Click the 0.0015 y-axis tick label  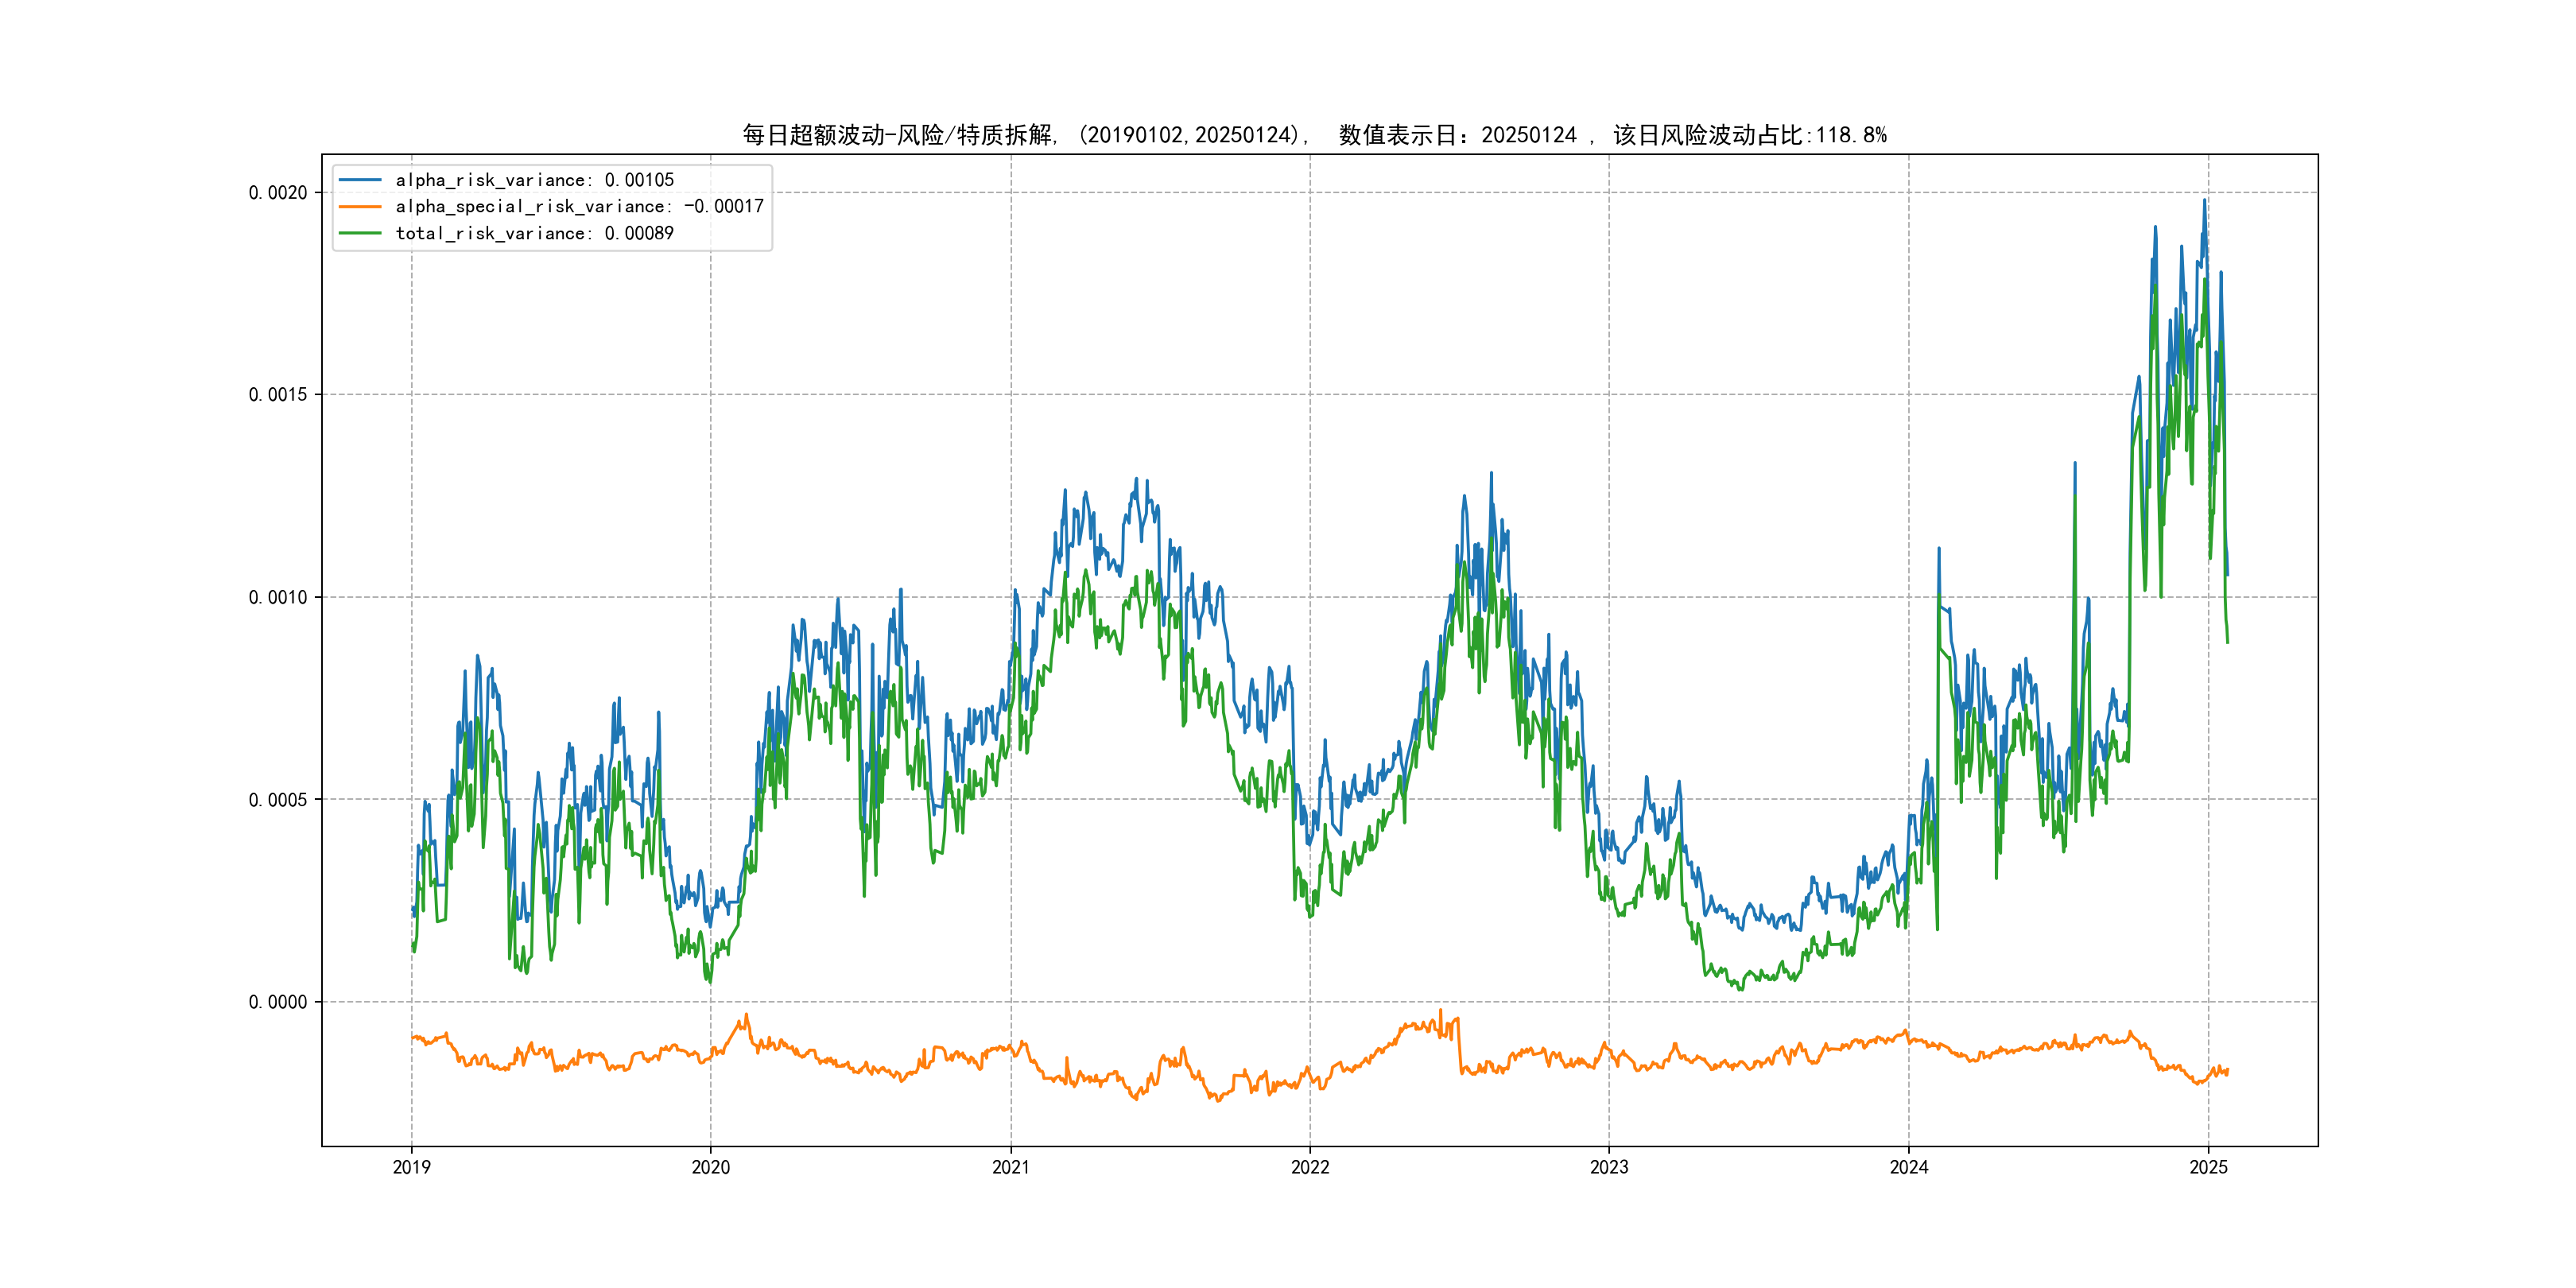click(278, 395)
